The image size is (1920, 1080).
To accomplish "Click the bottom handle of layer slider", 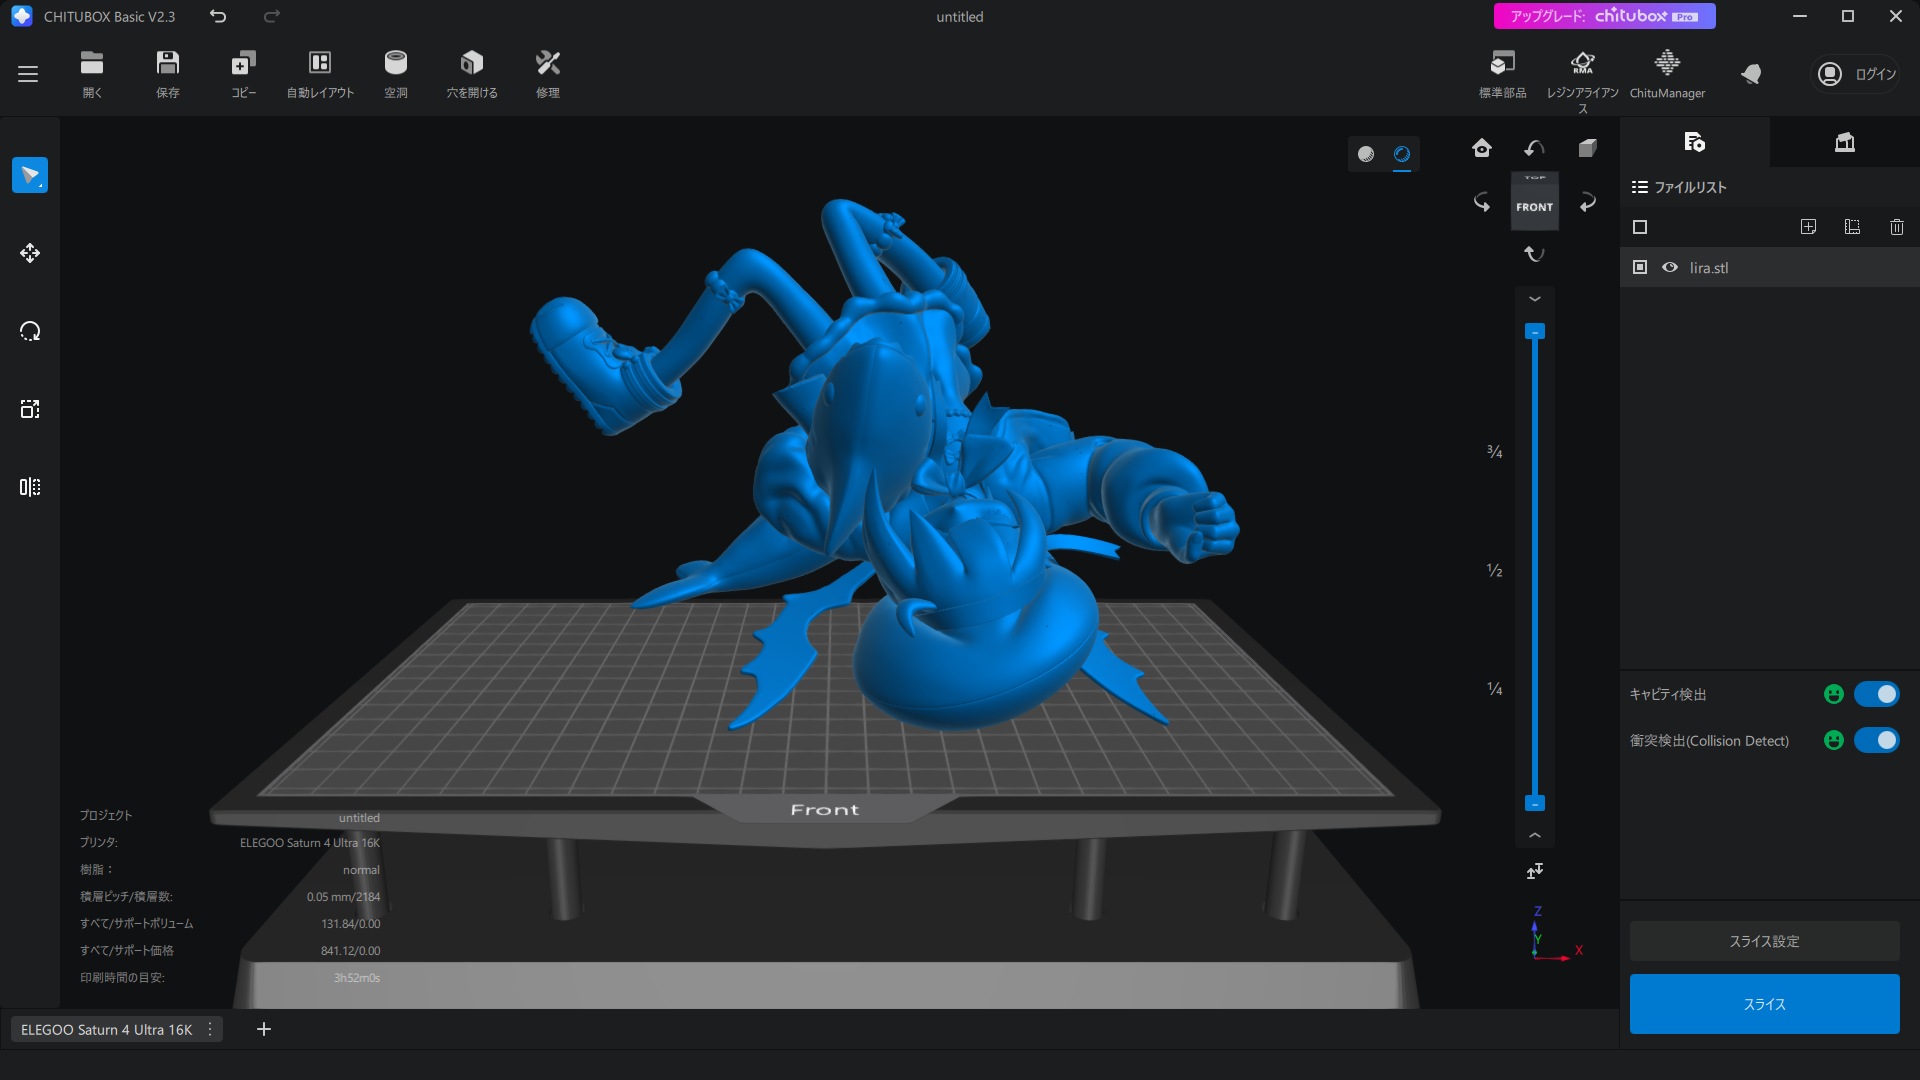I will click(1535, 803).
